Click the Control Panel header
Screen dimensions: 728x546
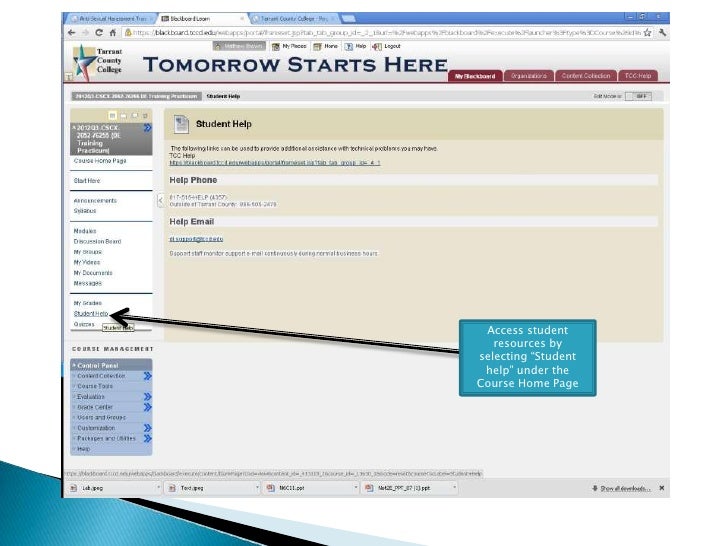[111, 365]
